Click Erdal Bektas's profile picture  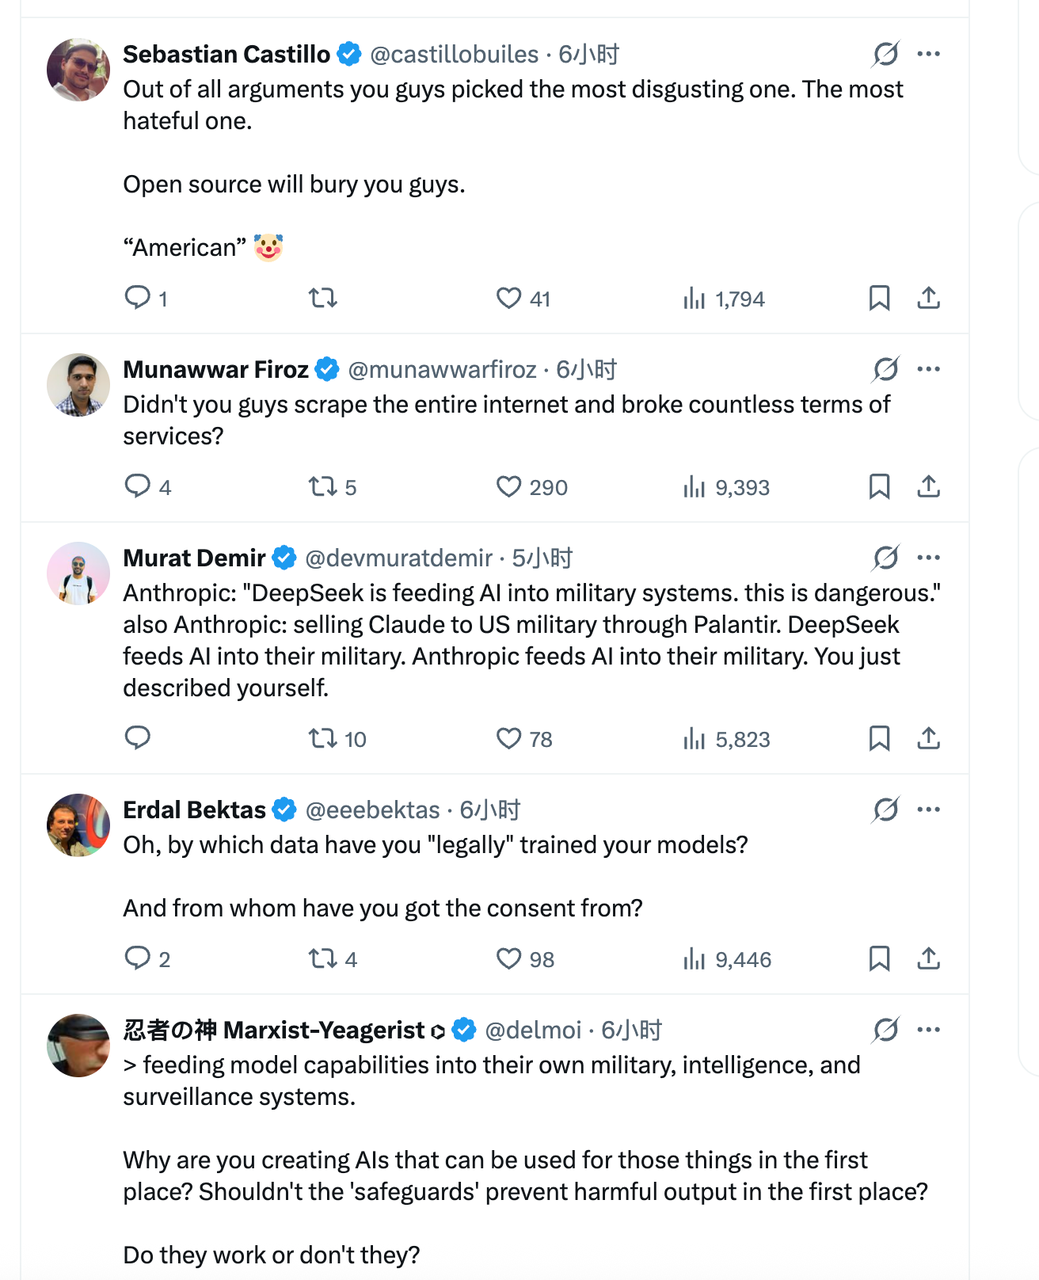pos(78,825)
